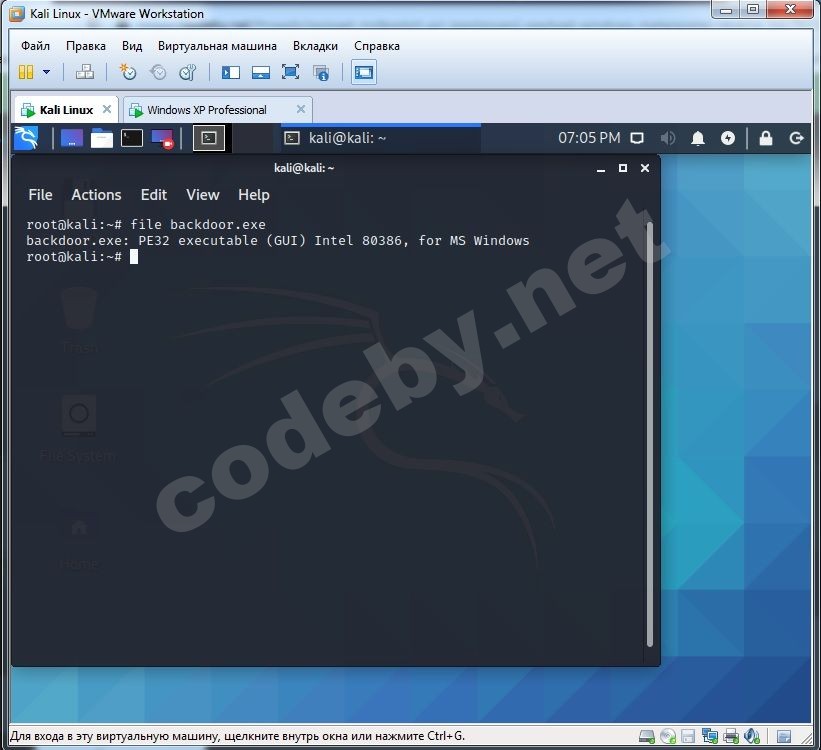Lock the screen with the padlock icon
Screen dimensions: 821x750
click(x=765, y=138)
